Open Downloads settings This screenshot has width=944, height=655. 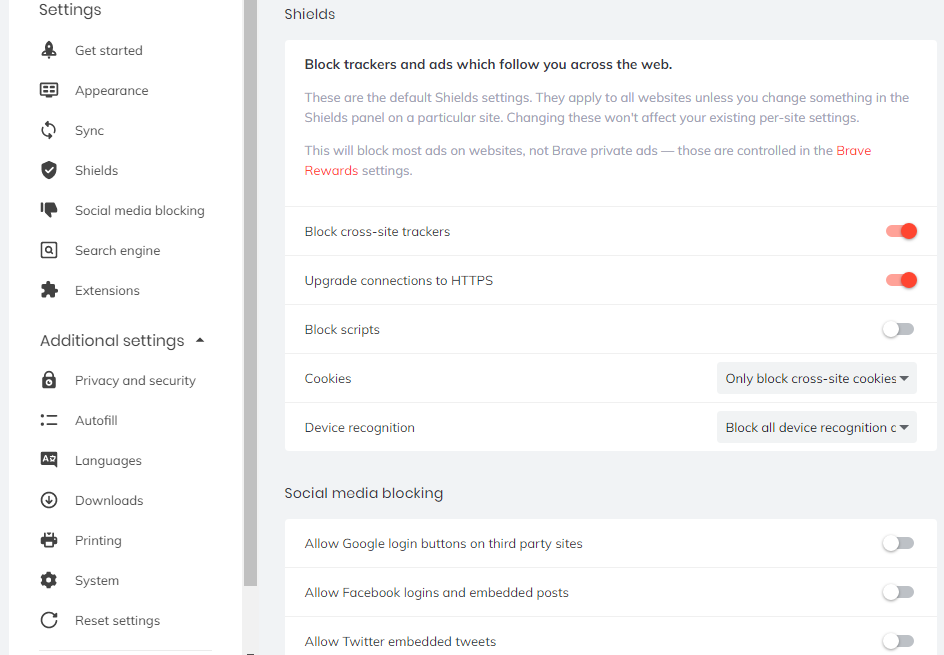pos(109,500)
